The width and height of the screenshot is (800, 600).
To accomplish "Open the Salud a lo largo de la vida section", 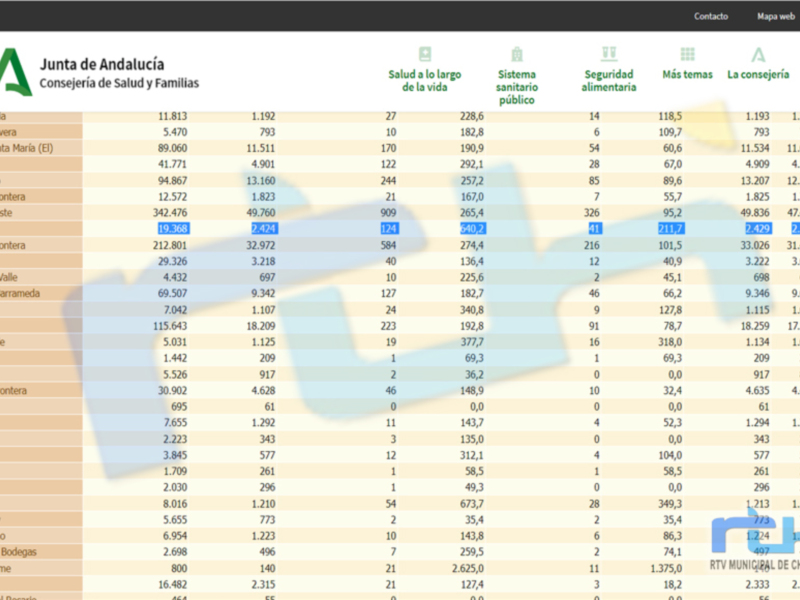I will pos(426,62).
